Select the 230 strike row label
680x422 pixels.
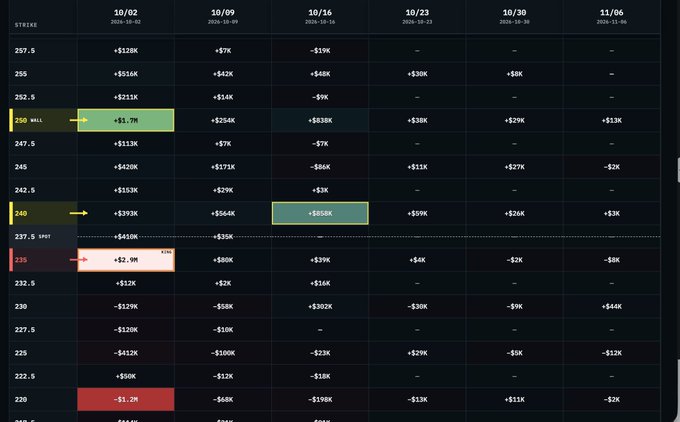(x=43, y=306)
